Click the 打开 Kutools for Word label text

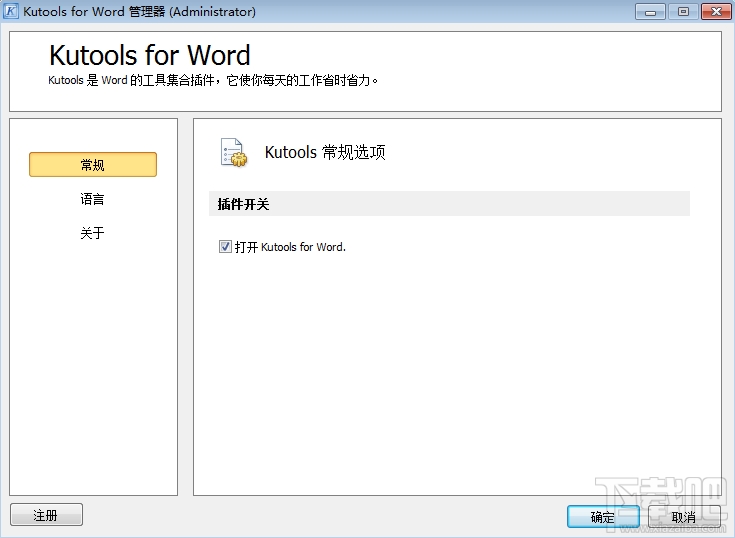tap(290, 247)
